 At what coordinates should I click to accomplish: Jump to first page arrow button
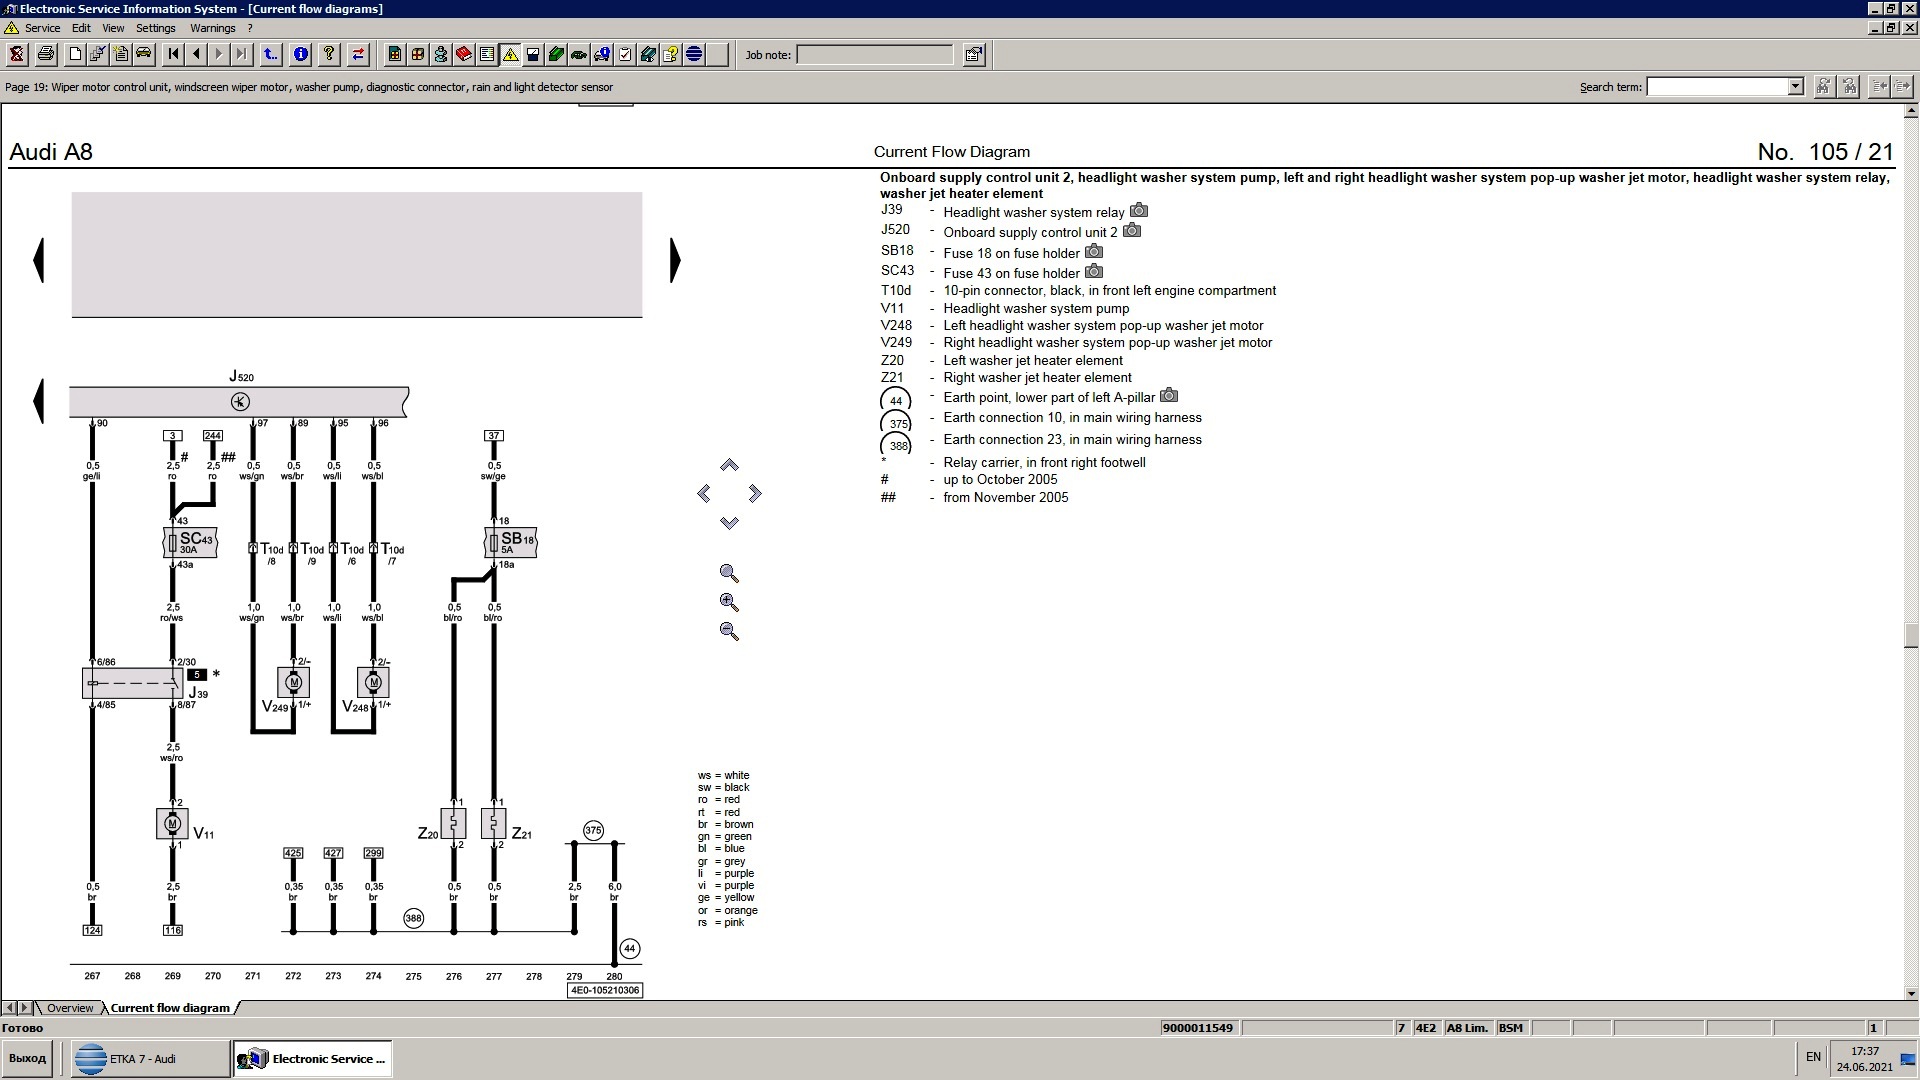[173, 55]
